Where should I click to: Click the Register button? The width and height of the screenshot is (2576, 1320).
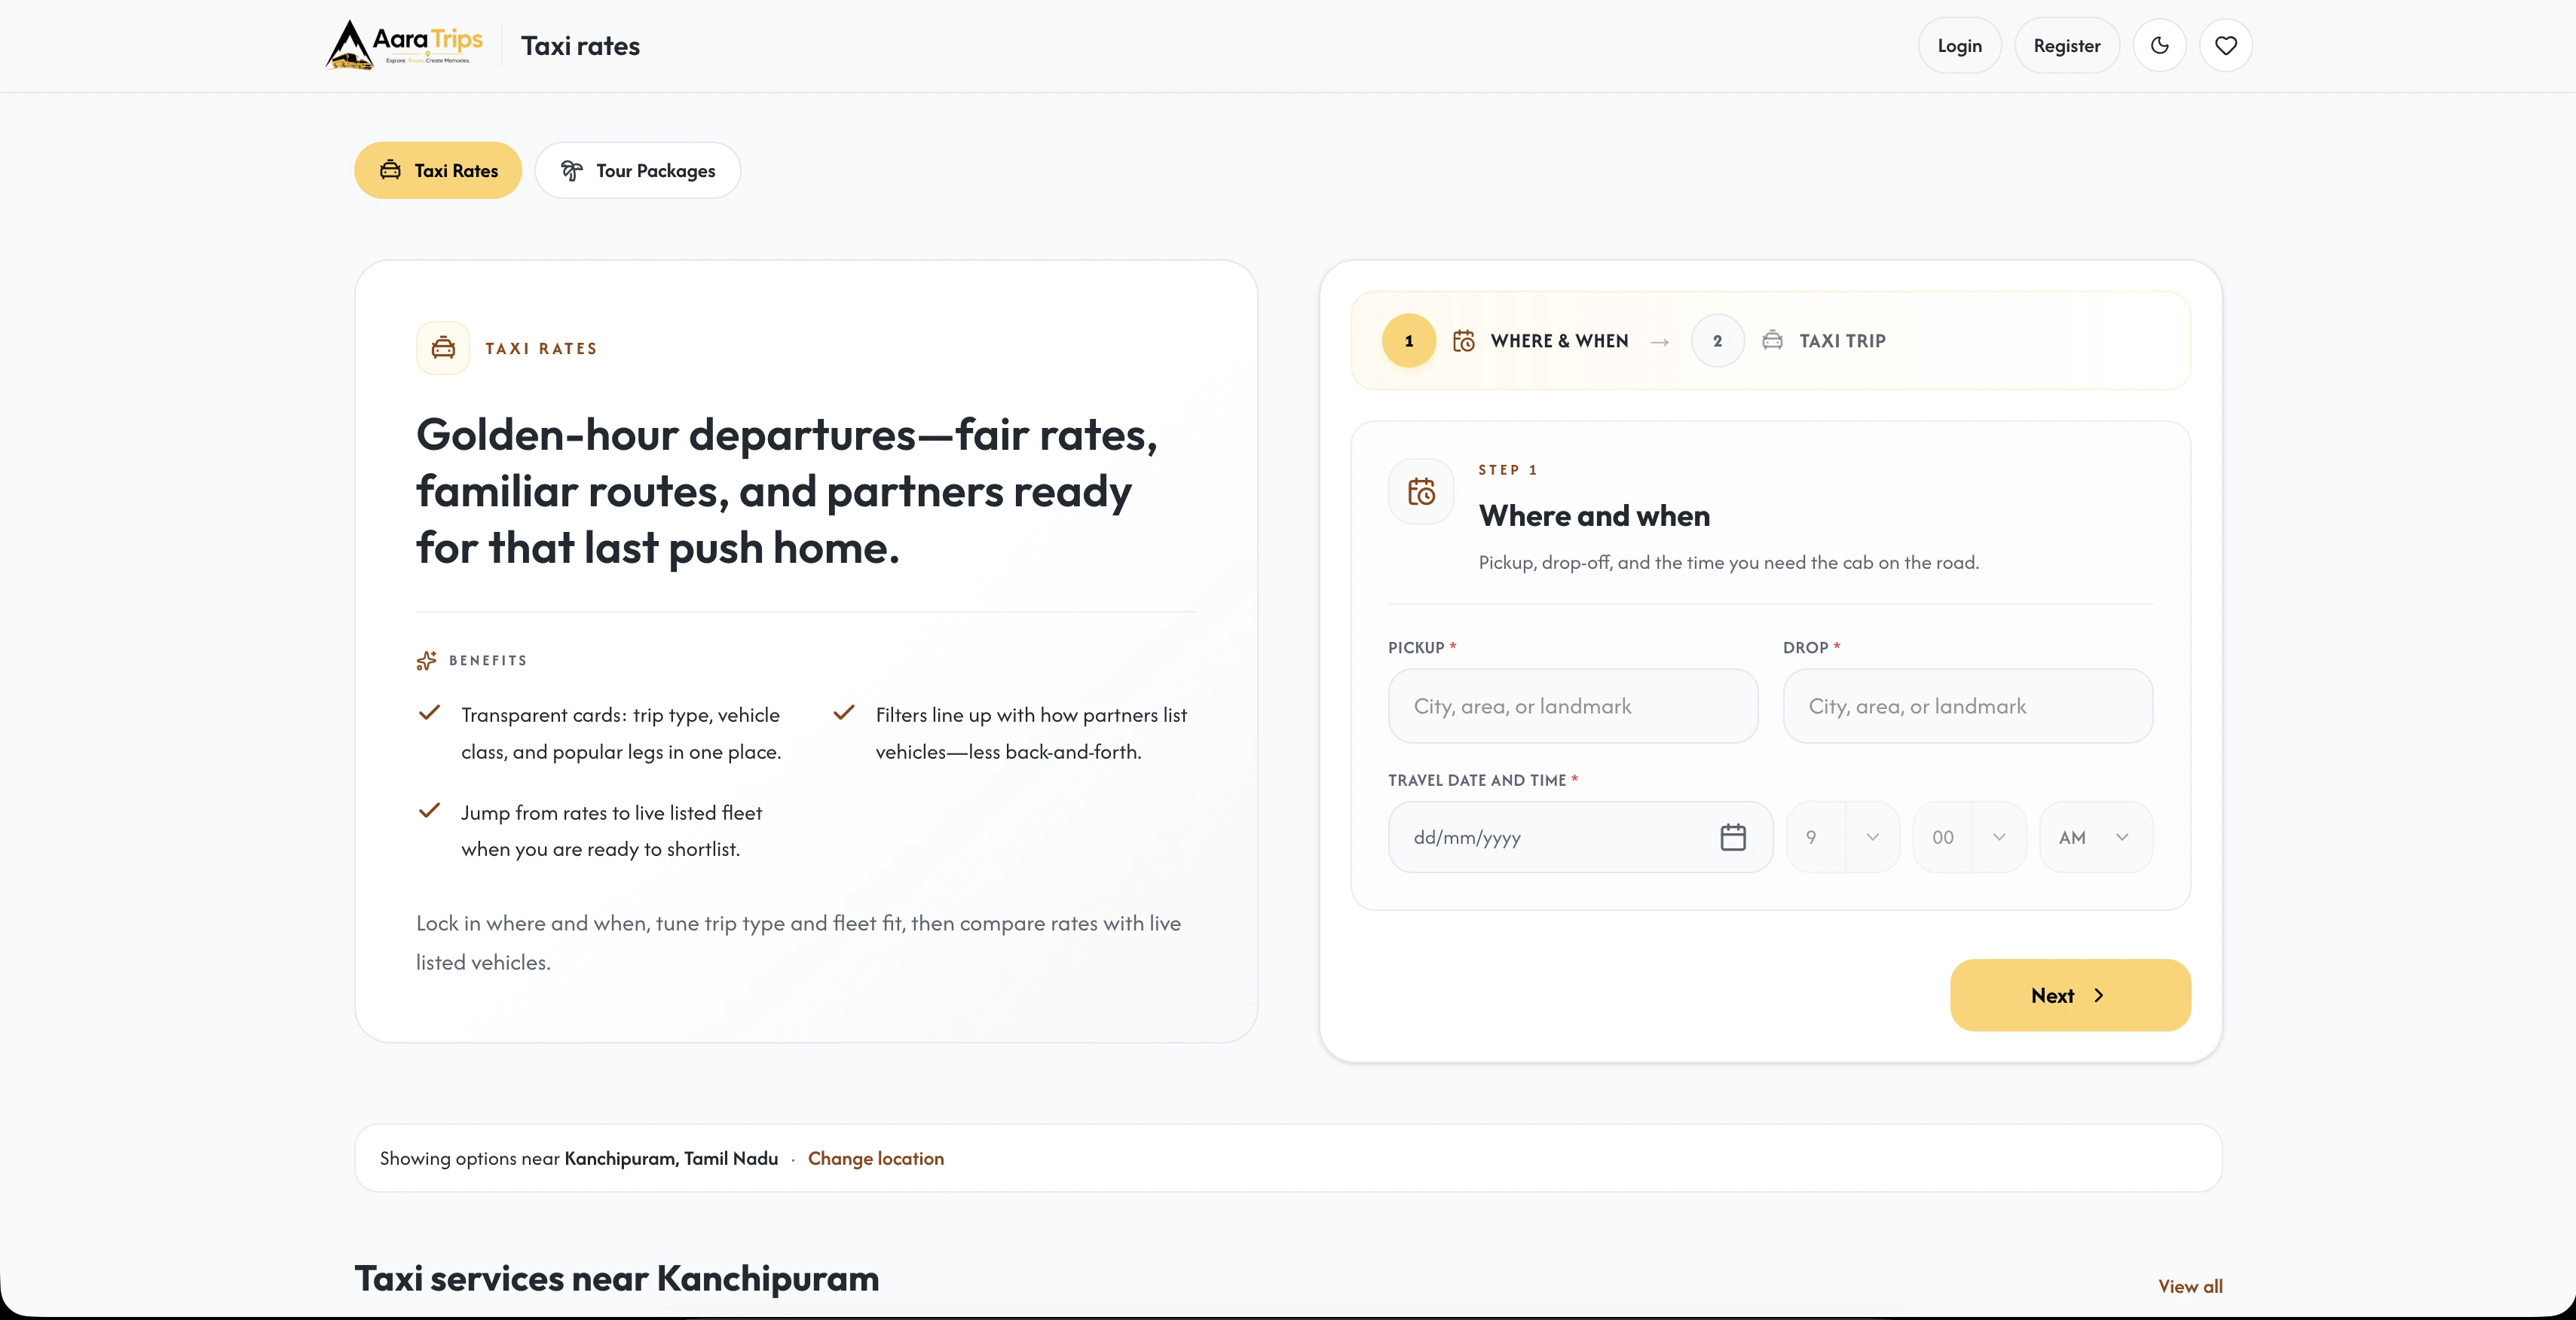2066,45
